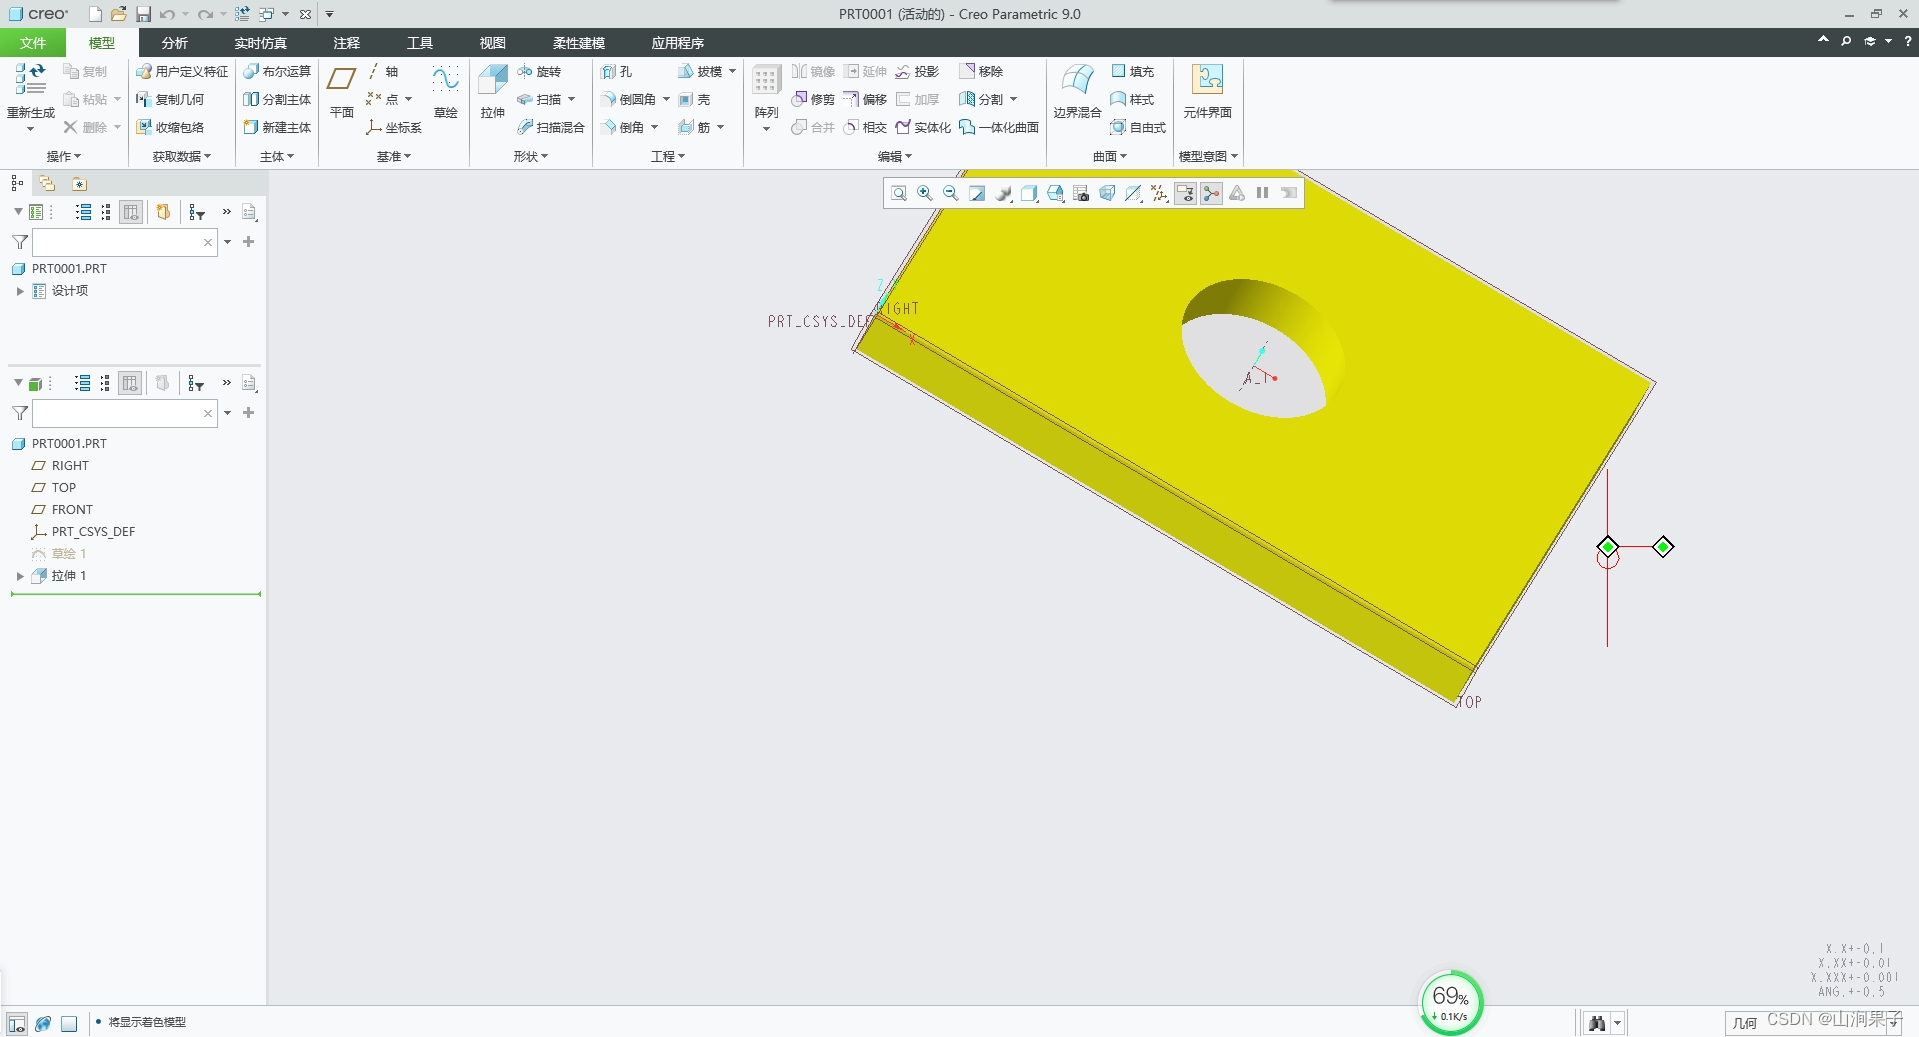1919x1037 pixels.
Task: Switch to the 视图 ribbon tab
Action: click(x=491, y=43)
